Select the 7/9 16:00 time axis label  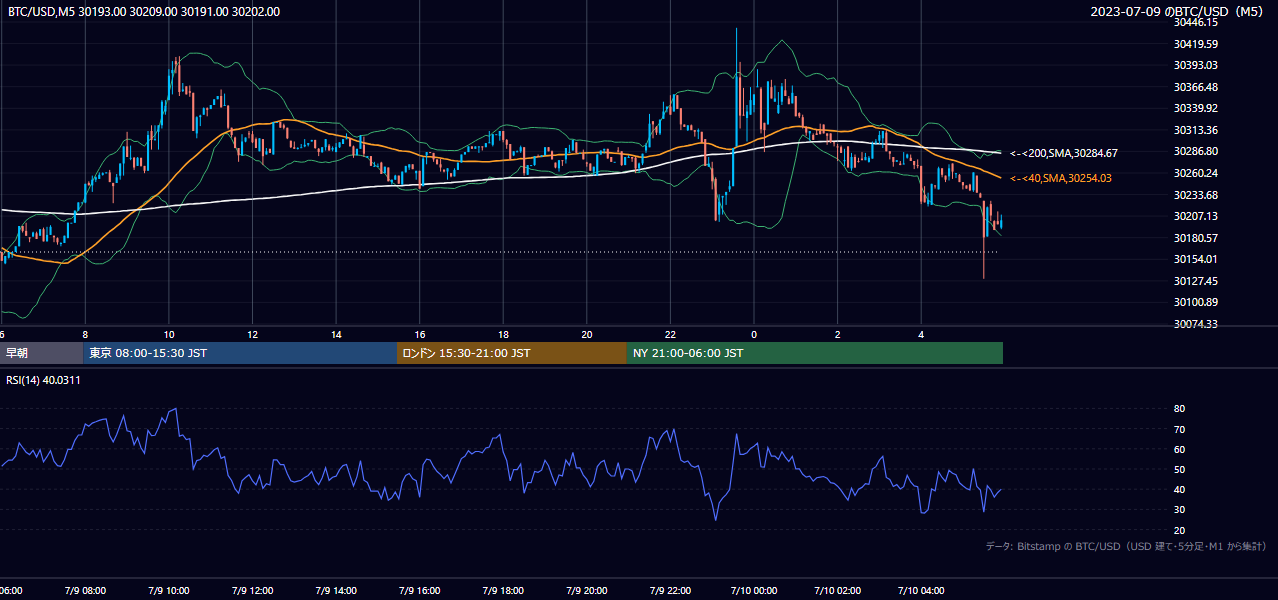pyautogui.click(x=420, y=591)
